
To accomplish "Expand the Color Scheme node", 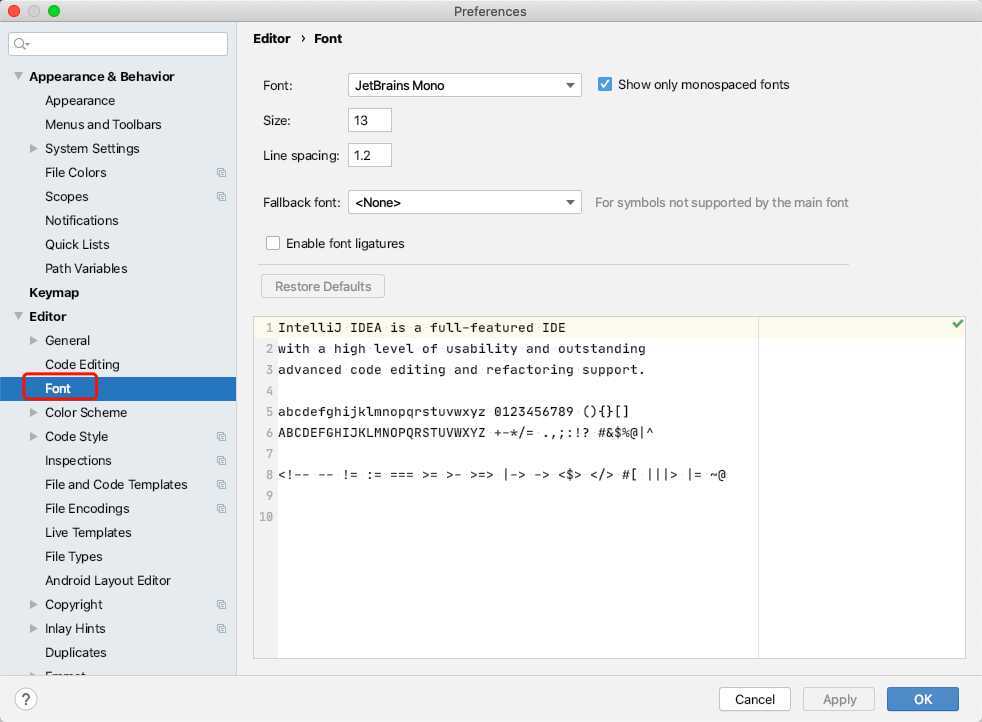I will pos(34,412).
